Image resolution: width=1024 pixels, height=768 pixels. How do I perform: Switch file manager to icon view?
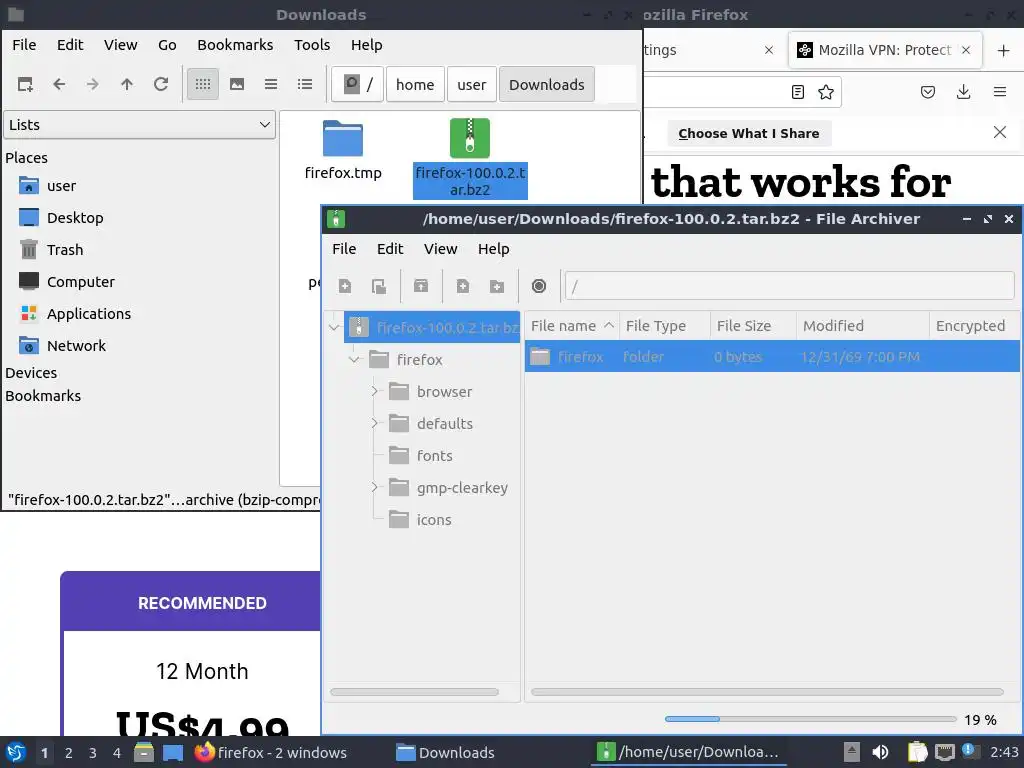click(x=203, y=84)
